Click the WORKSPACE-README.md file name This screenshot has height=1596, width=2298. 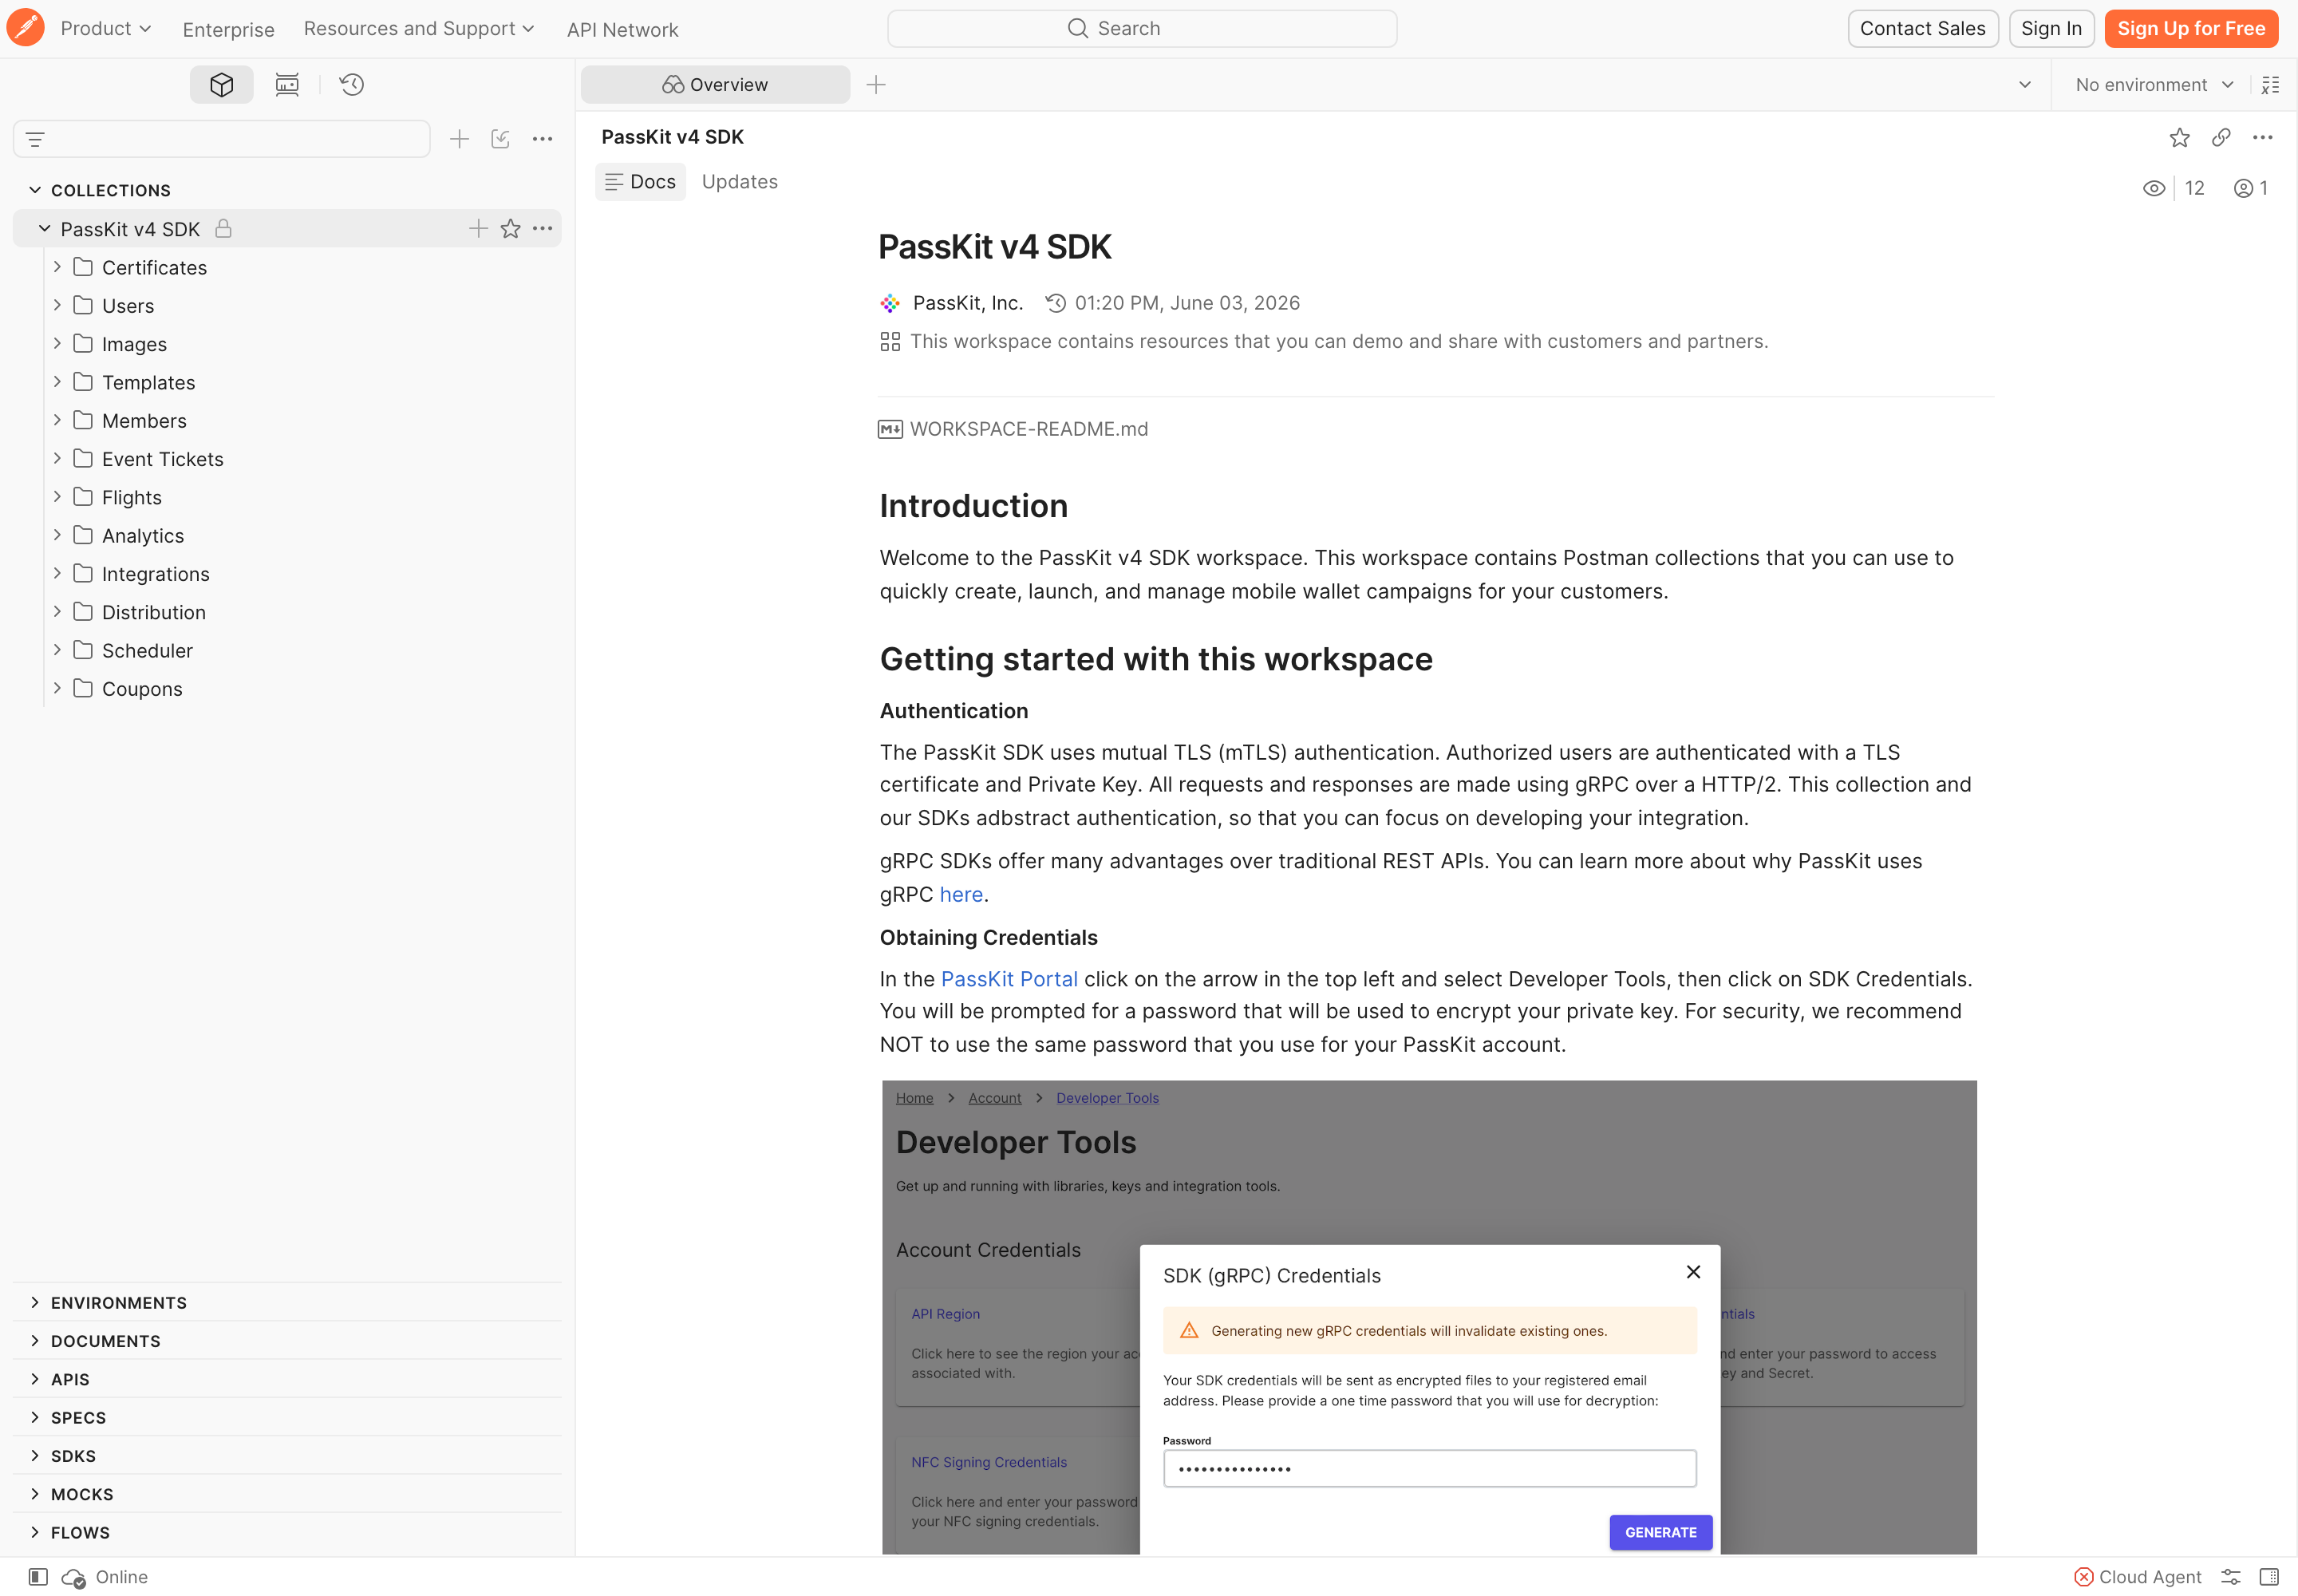1029,429
